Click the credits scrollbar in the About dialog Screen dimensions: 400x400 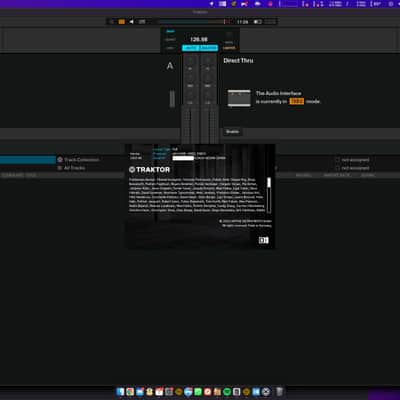coord(269,195)
